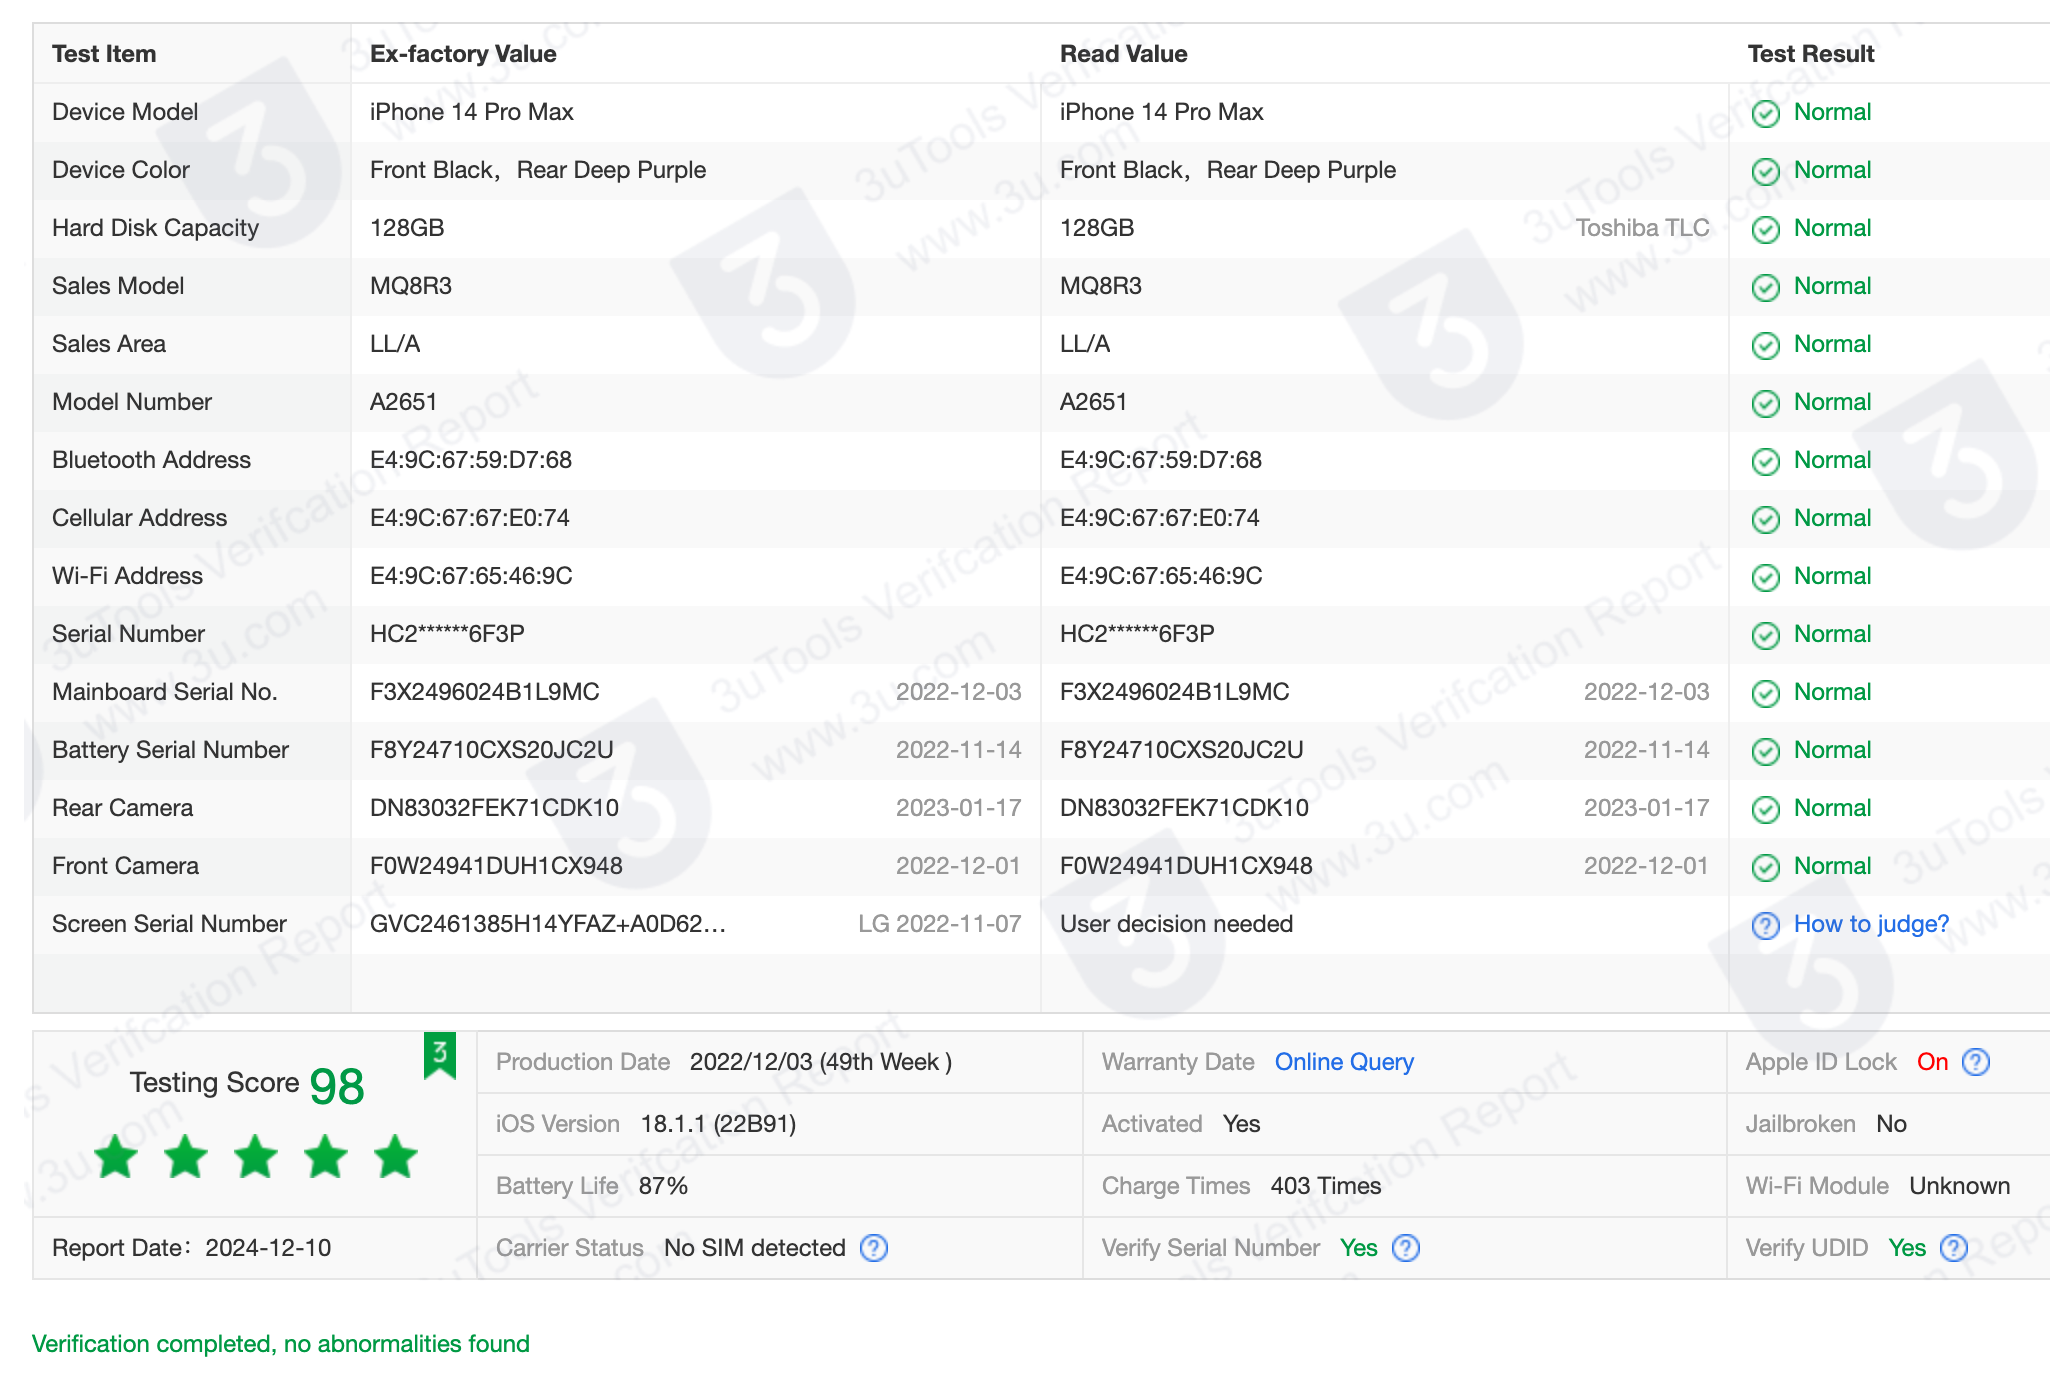Click the Test Item column header
Viewport: 2050px width, 1374px height.
[x=104, y=54]
